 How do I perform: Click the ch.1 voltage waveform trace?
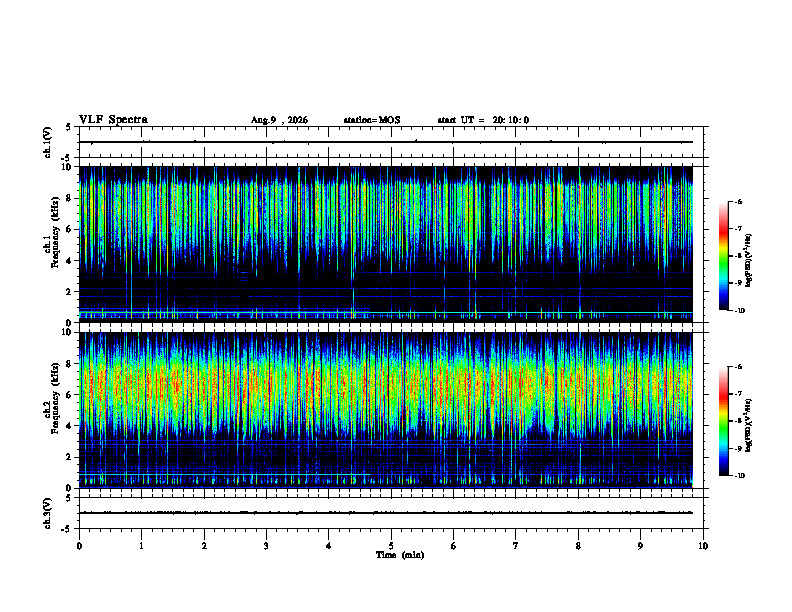point(386,142)
